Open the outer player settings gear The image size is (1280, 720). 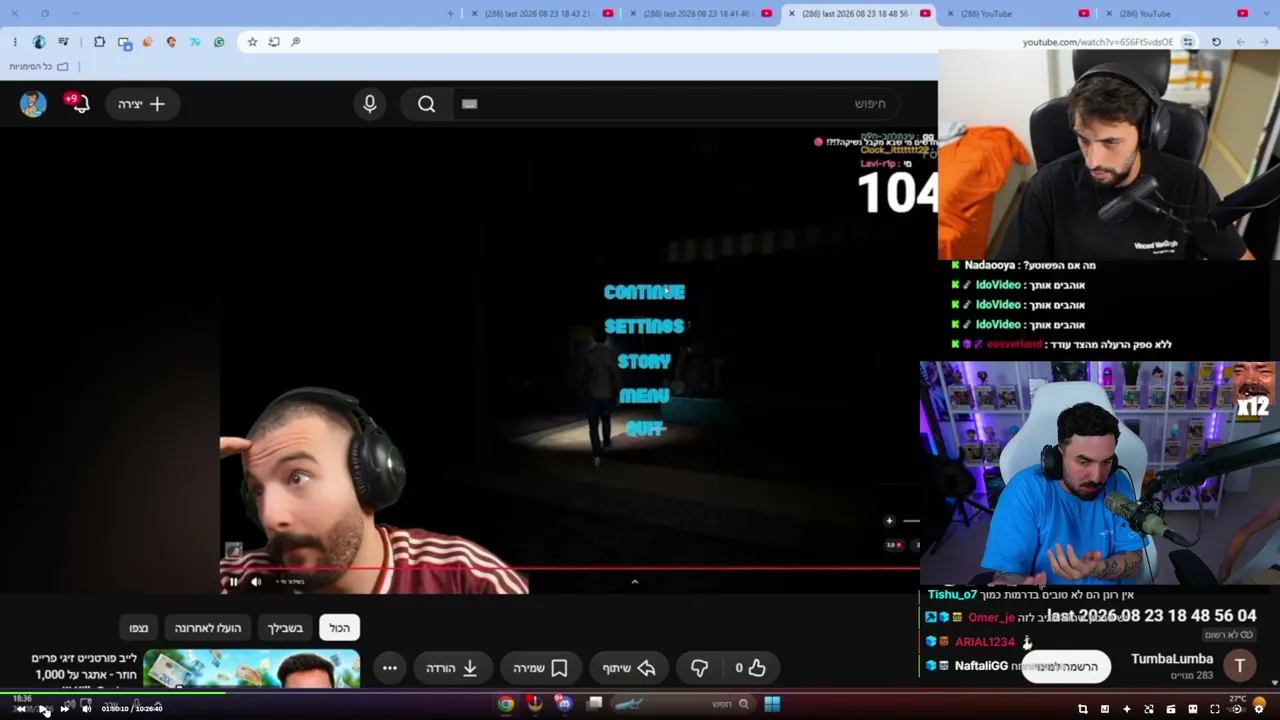click(1259, 709)
